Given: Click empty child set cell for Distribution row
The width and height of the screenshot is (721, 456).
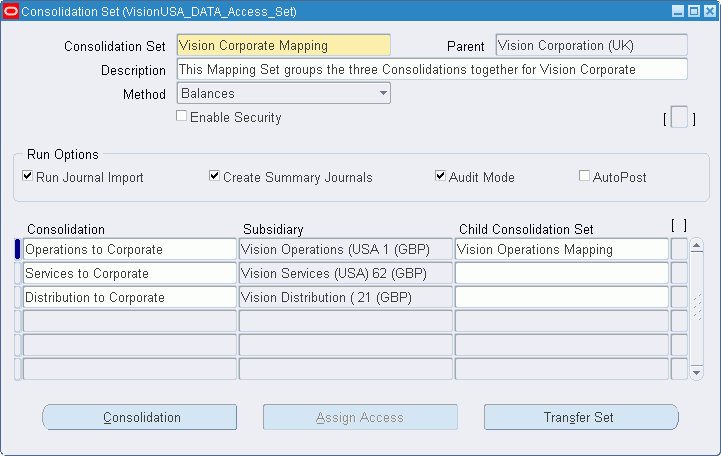Looking at the screenshot, I should pos(561,297).
